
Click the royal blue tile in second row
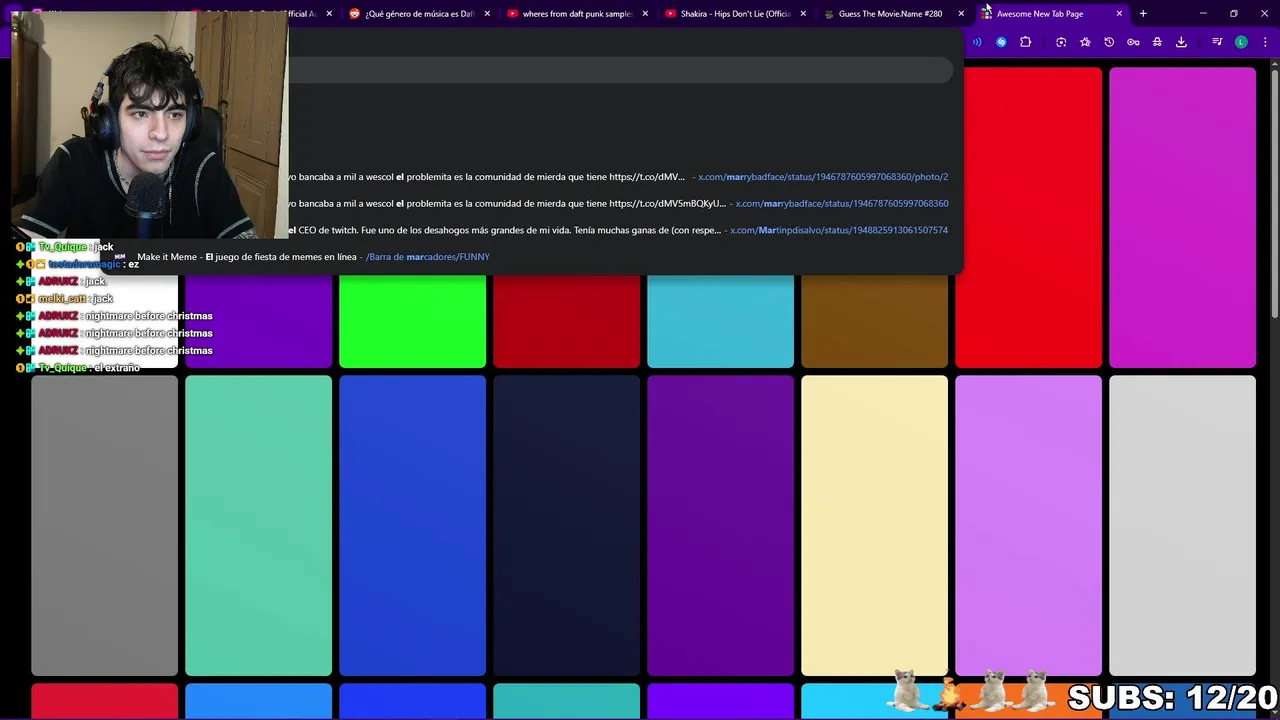coord(412,526)
